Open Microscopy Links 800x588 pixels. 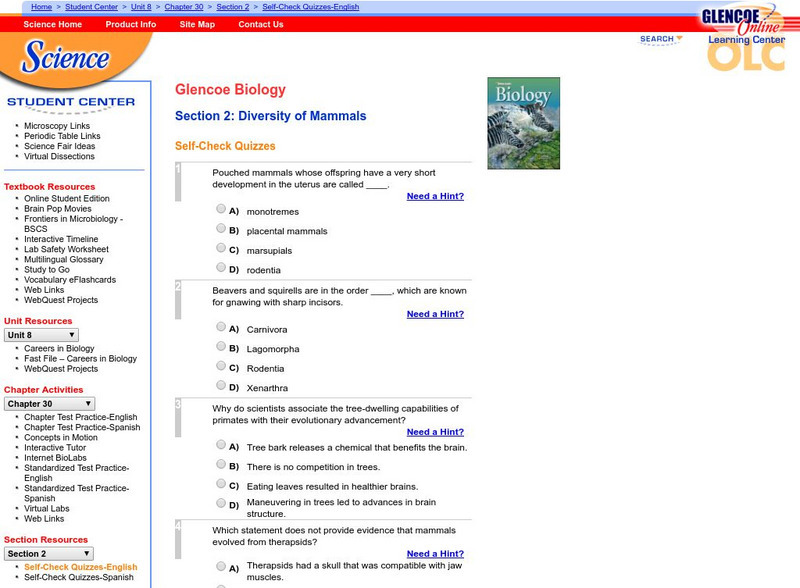57,126
